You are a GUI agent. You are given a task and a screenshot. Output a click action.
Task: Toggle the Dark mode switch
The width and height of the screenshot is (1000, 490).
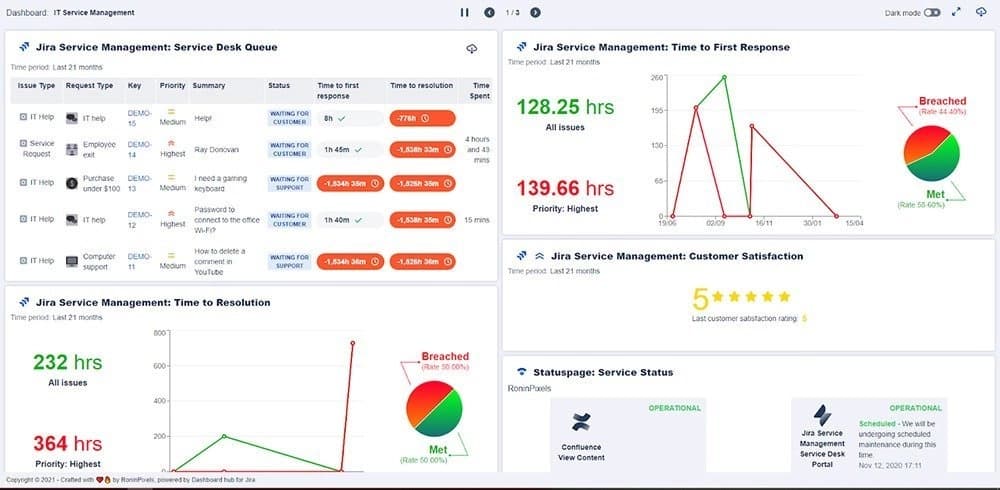pyautogui.click(x=932, y=12)
